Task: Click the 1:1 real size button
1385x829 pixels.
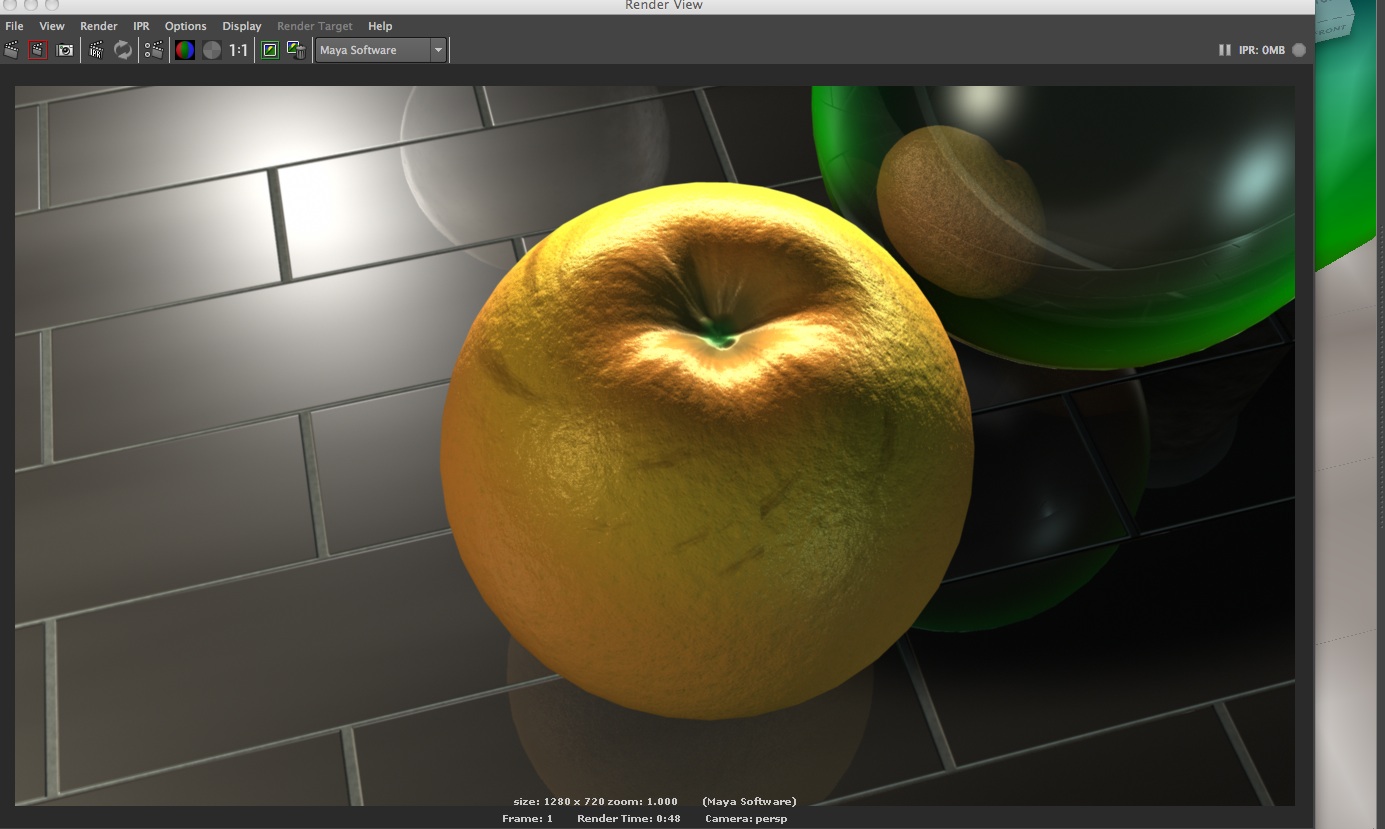Action: 239,50
